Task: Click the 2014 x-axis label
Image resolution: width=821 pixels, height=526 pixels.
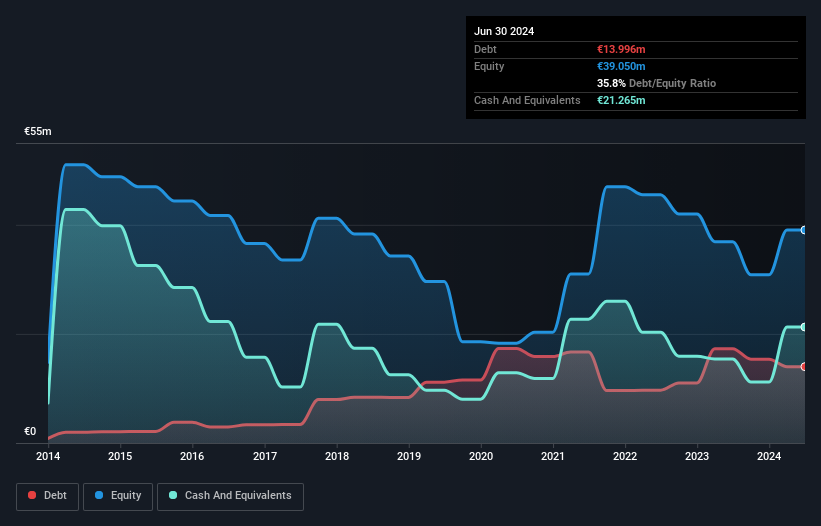Action: (48, 456)
